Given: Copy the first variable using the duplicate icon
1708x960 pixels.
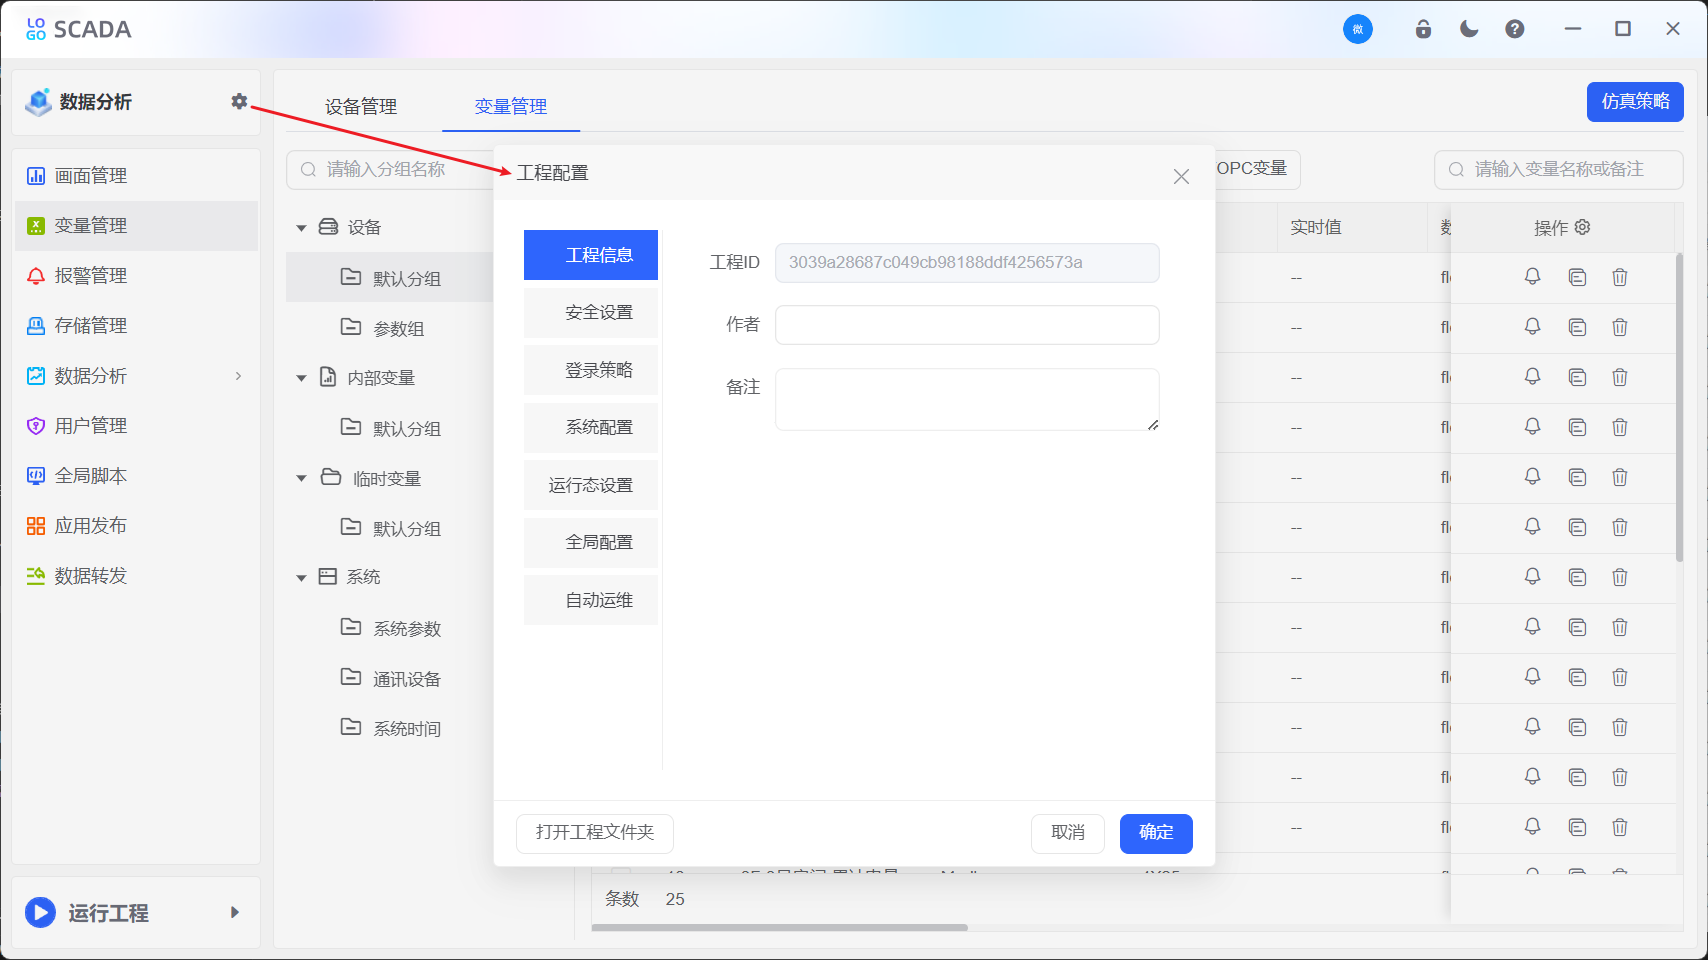Looking at the screenshot, I should 1577,277.
